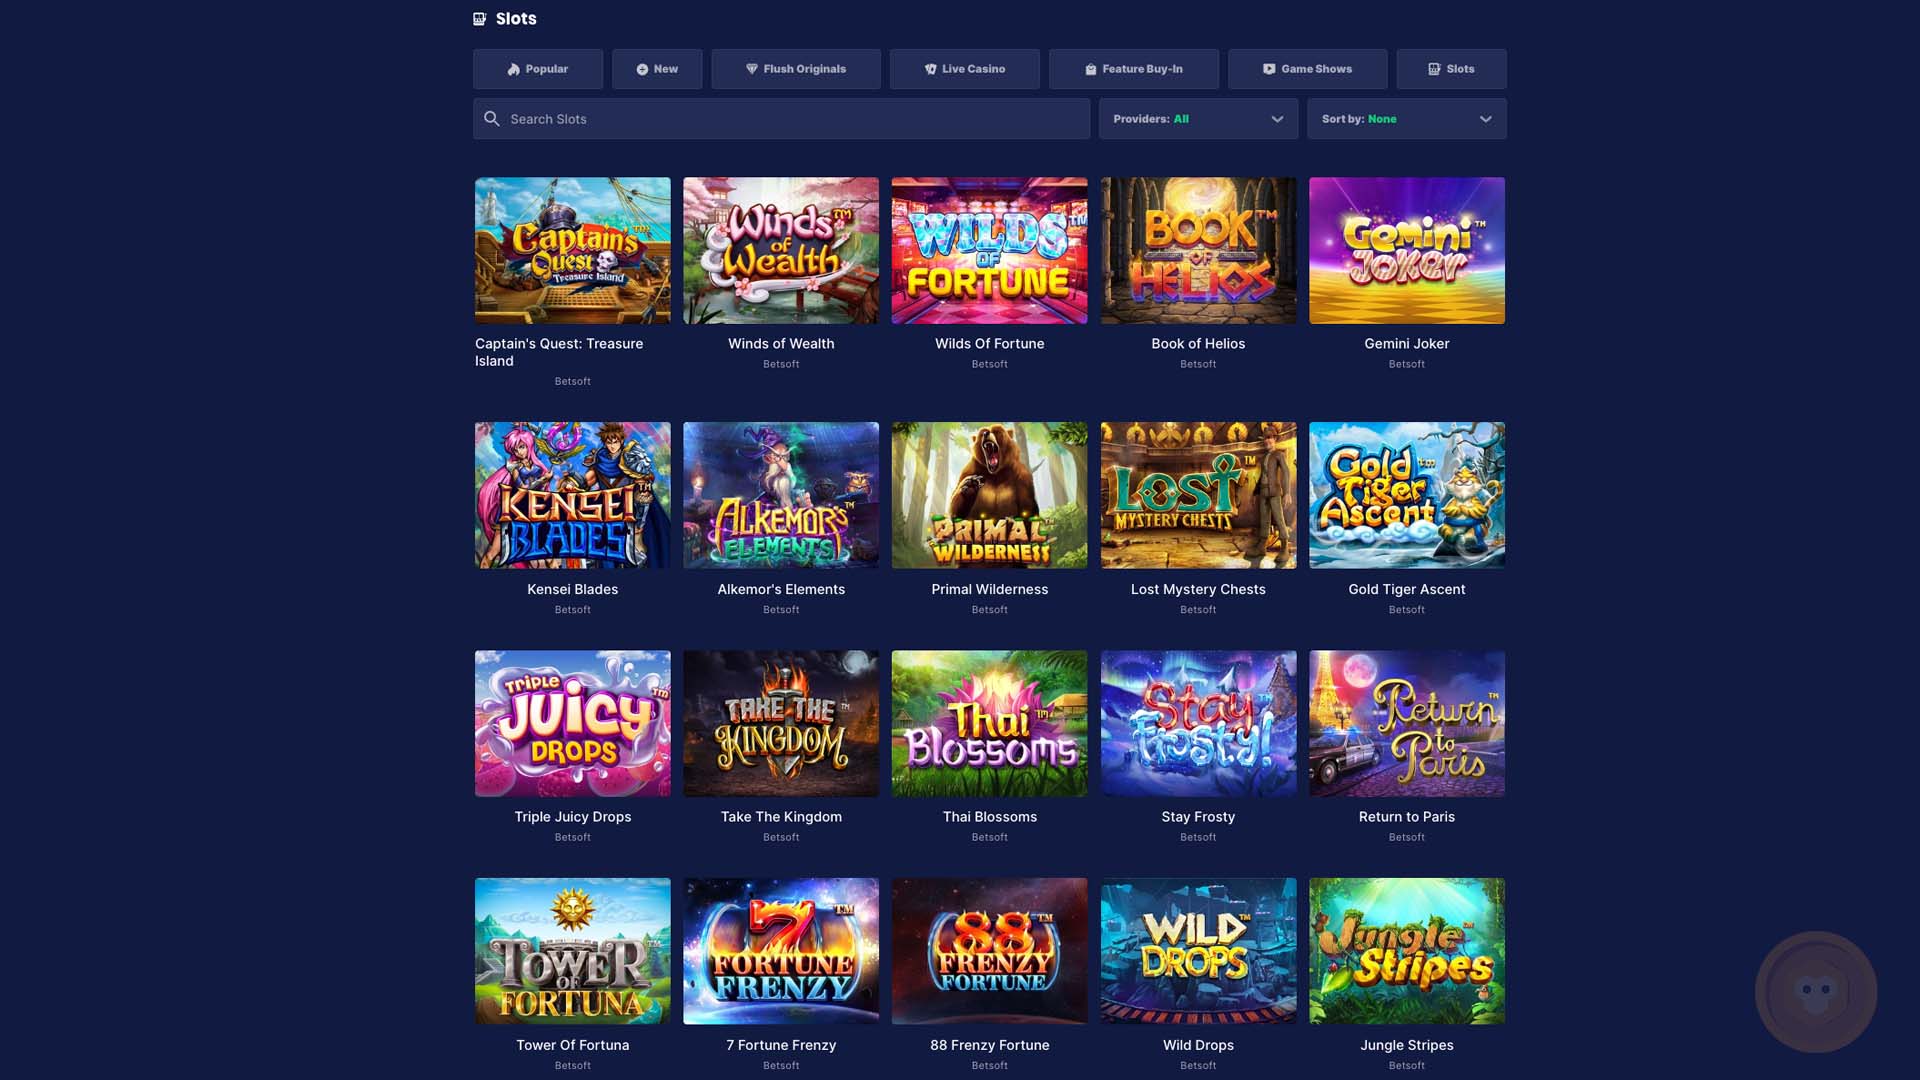Open the Return to Paris title link
This screenshot has height=1080, width=1920.
click(1406, 817)
